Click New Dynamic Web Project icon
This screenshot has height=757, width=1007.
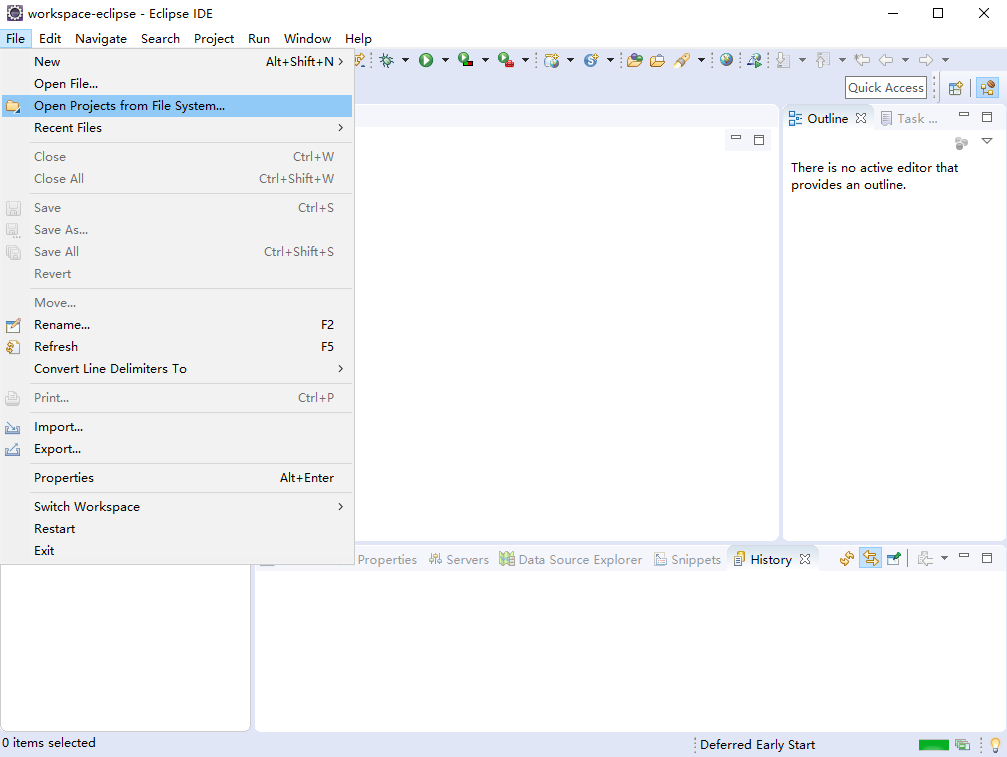coord(551,60)
